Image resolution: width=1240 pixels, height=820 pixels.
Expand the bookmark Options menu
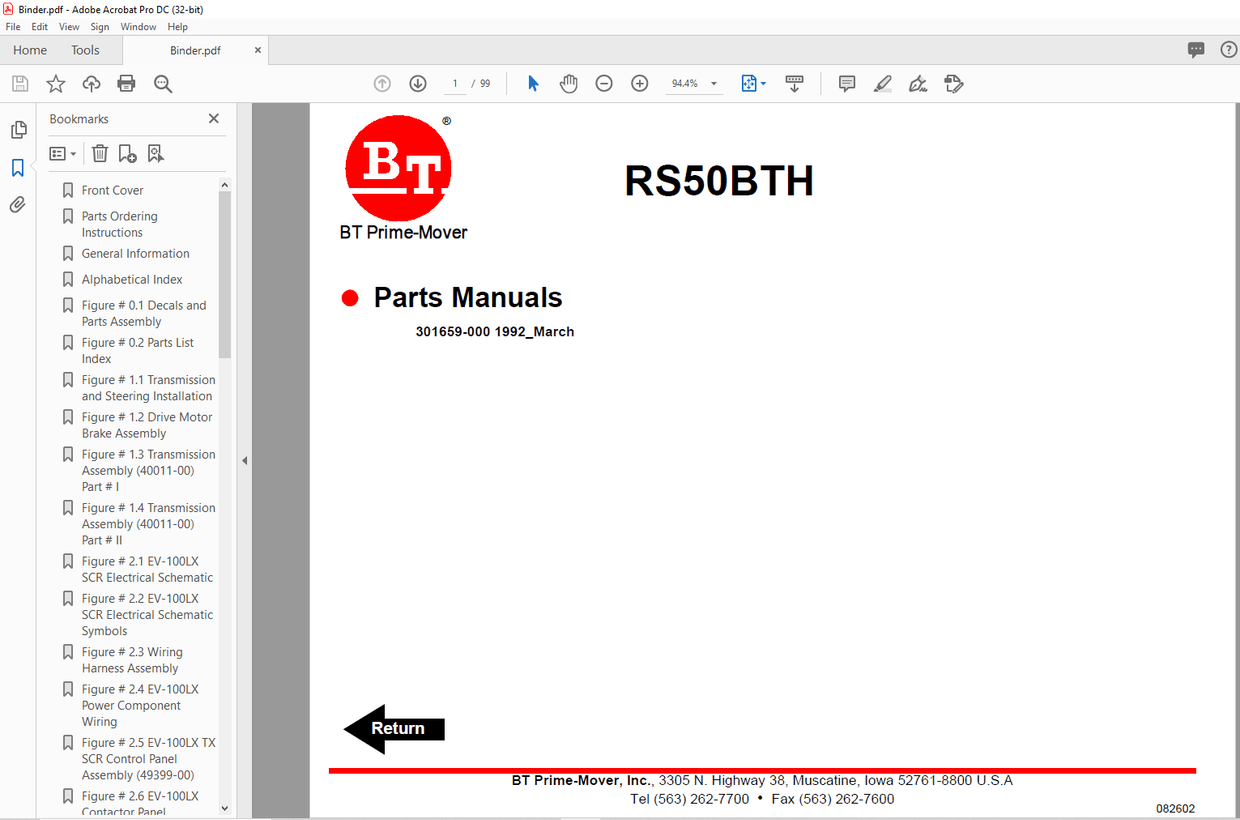tap(61, 152)
